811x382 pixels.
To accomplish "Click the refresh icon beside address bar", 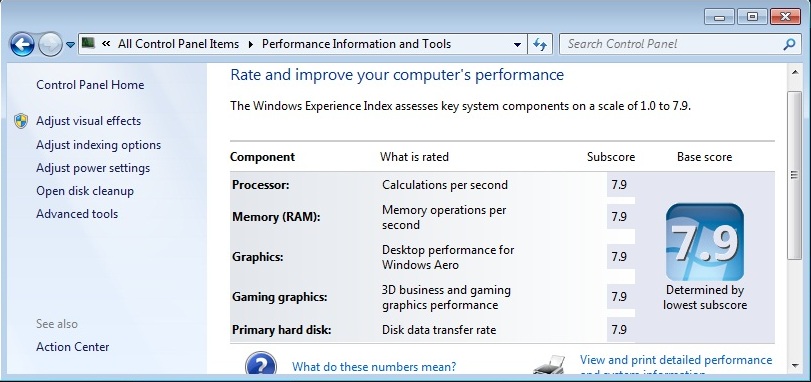I will pos(540,44).
